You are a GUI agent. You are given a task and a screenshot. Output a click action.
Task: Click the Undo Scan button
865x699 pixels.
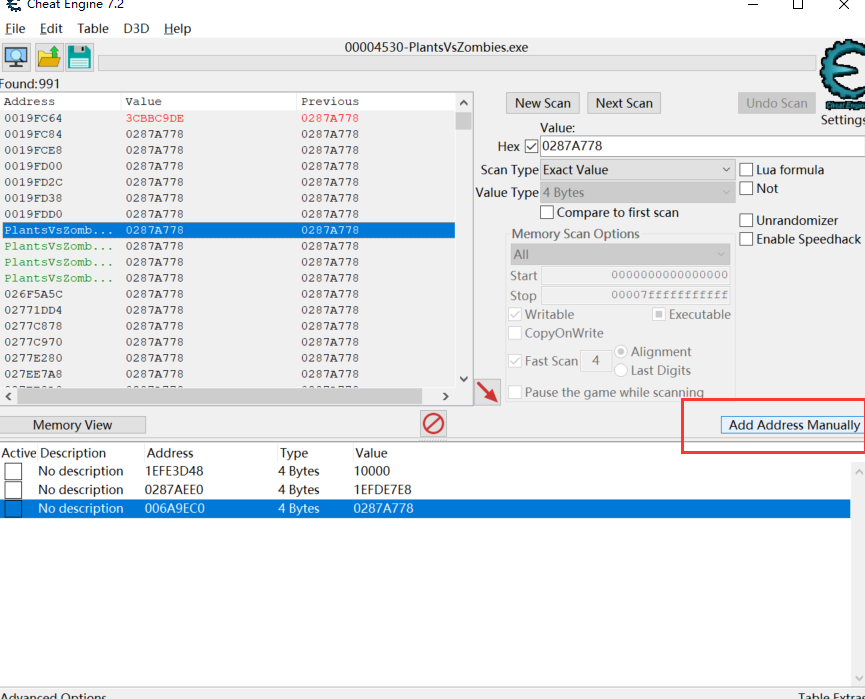coord(777,103)
